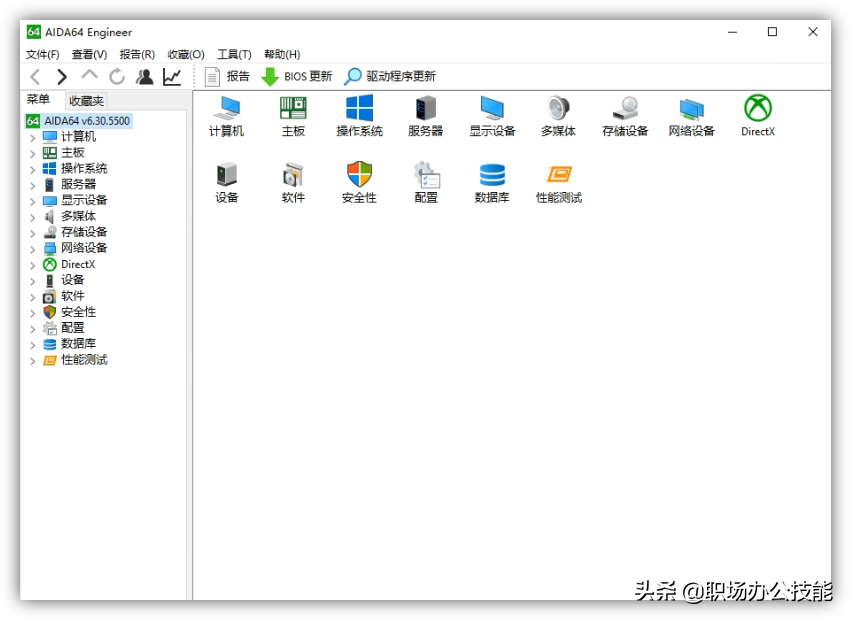Switch to the 收藏夹 tab
The width and height of the screenshot is (851, 620).
point(86,101)
